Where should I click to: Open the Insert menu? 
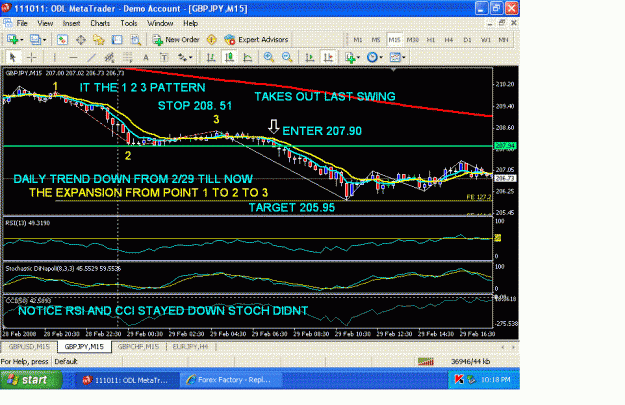pyautogui.click(x=71, y=23)
